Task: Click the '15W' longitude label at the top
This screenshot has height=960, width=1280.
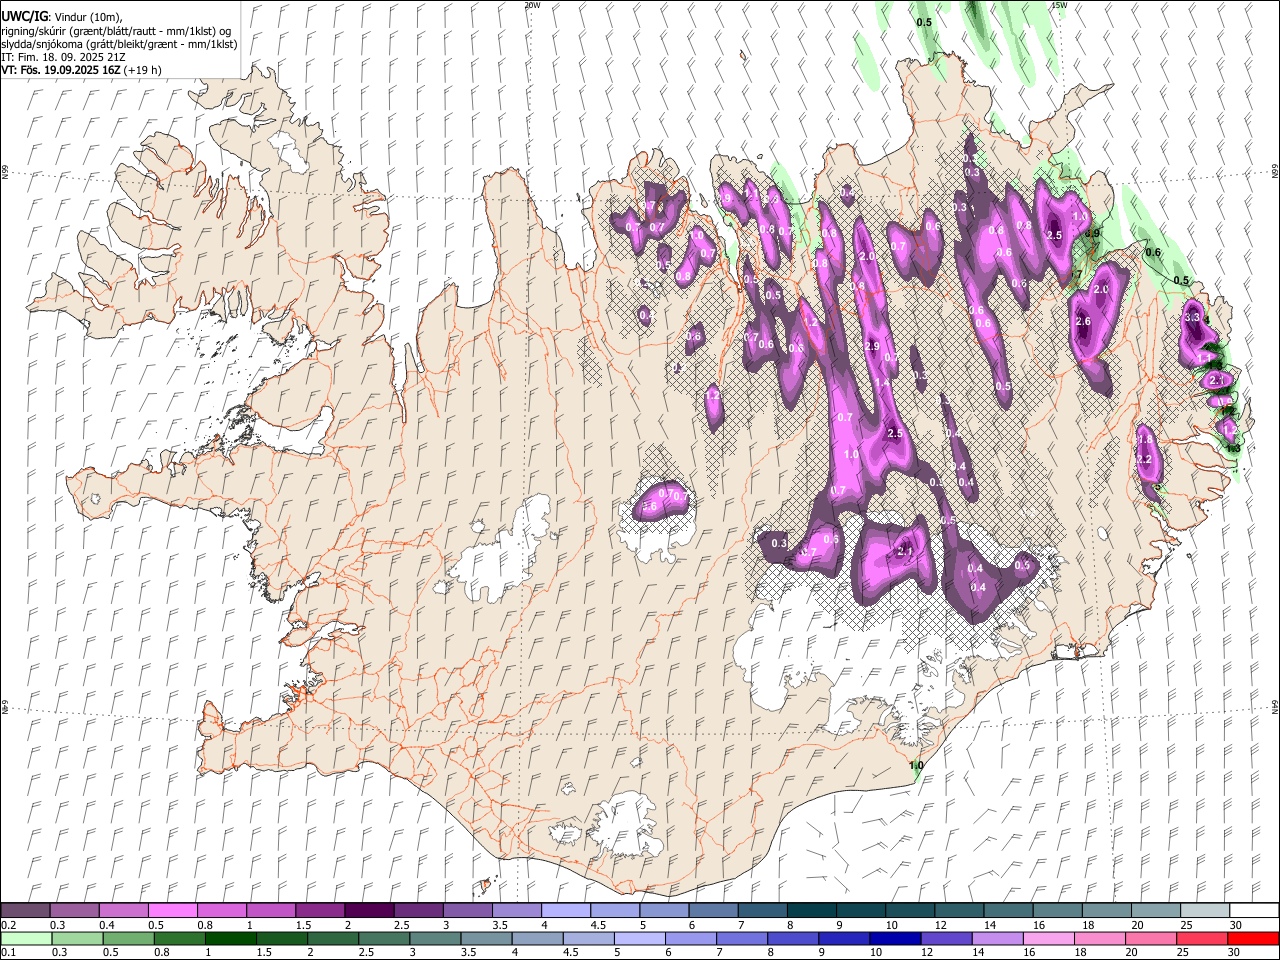Action: (1059, 5)
